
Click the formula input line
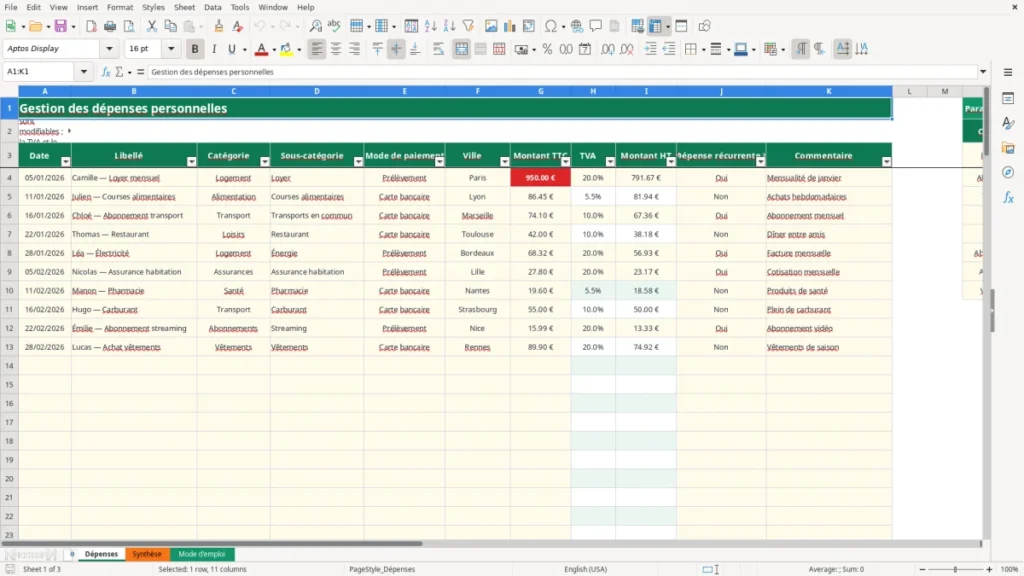click(x=562, y=72)
